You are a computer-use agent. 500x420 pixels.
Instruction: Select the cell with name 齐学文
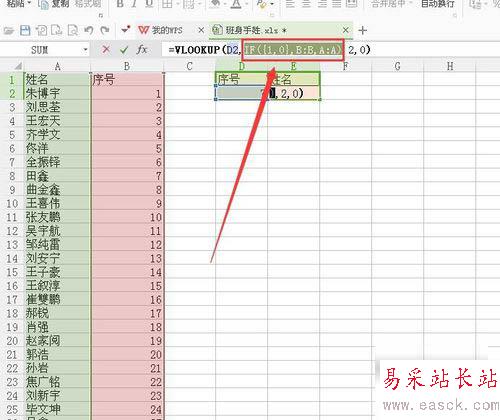57,135
